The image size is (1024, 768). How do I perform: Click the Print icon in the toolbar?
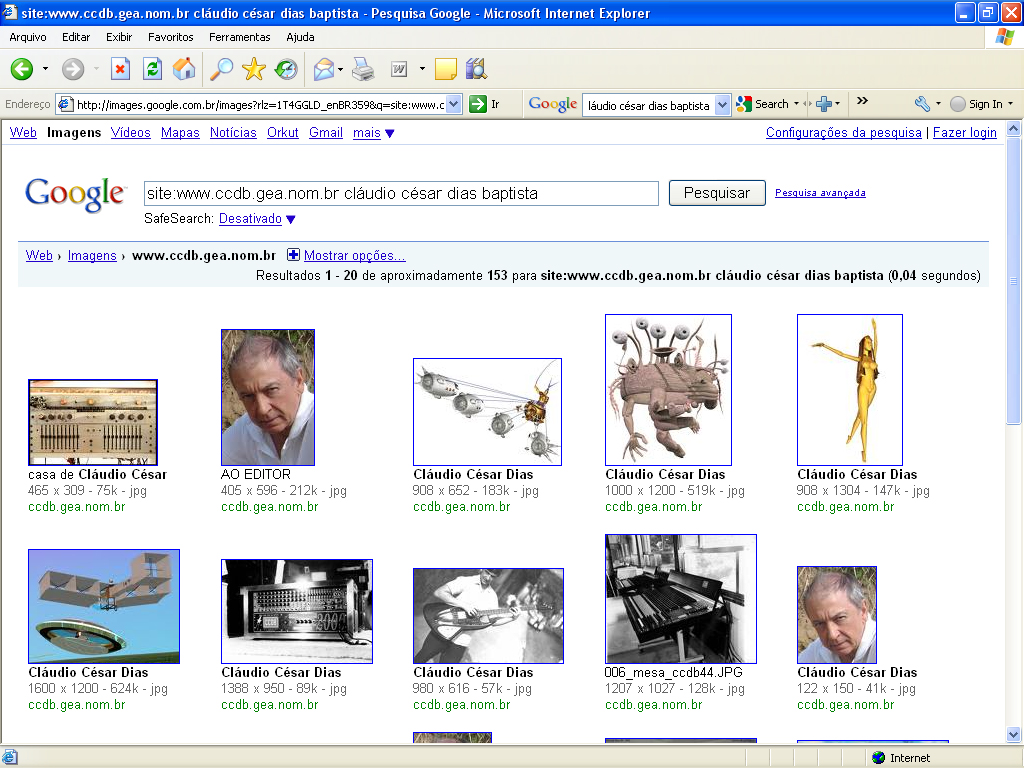tap(363, 69)
